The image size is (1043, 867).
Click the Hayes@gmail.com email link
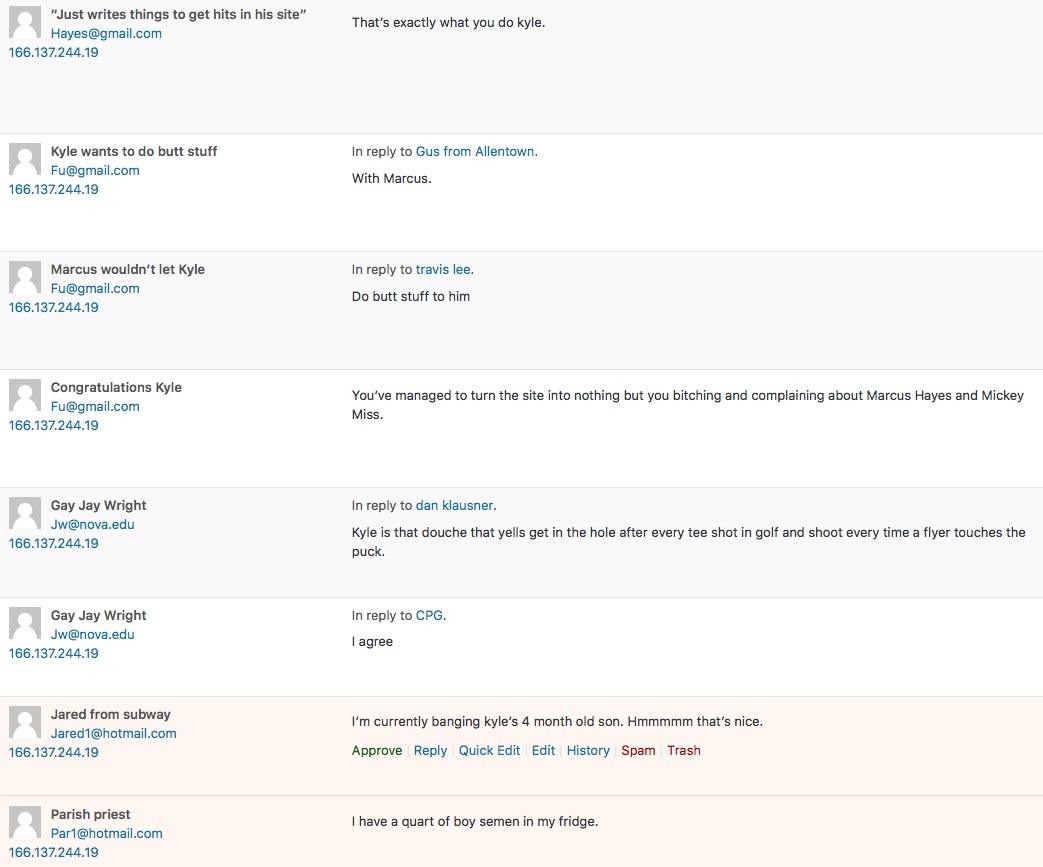tap(106, 33)
